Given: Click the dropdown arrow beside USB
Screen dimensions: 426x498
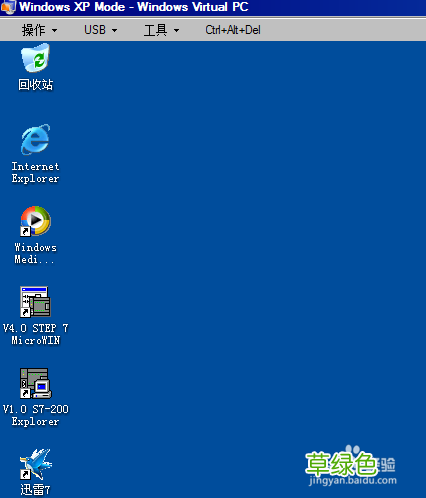Looking at the screenshot, I should (114, 31).
